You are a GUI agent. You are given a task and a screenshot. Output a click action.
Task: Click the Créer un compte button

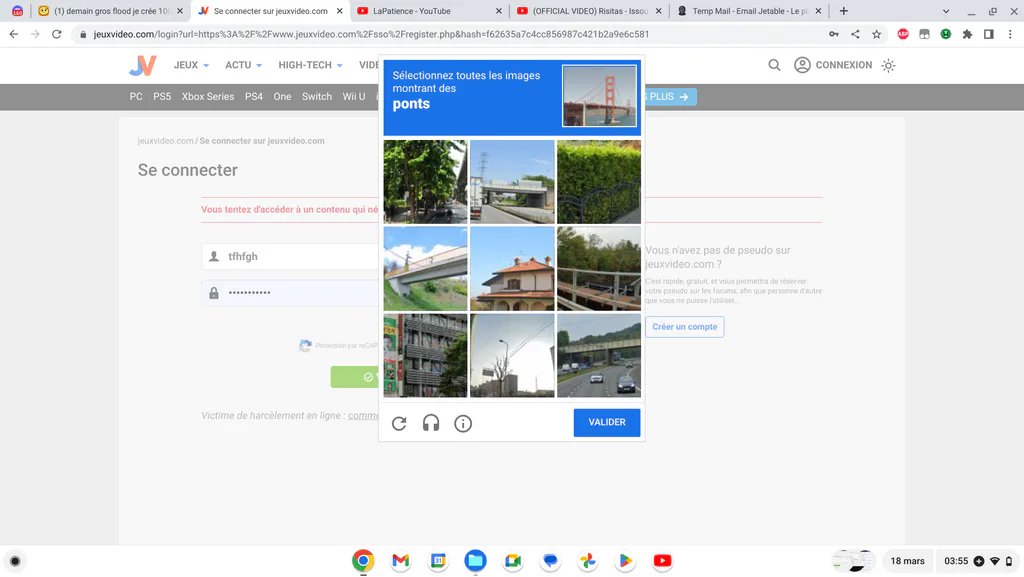coord(684,326)
